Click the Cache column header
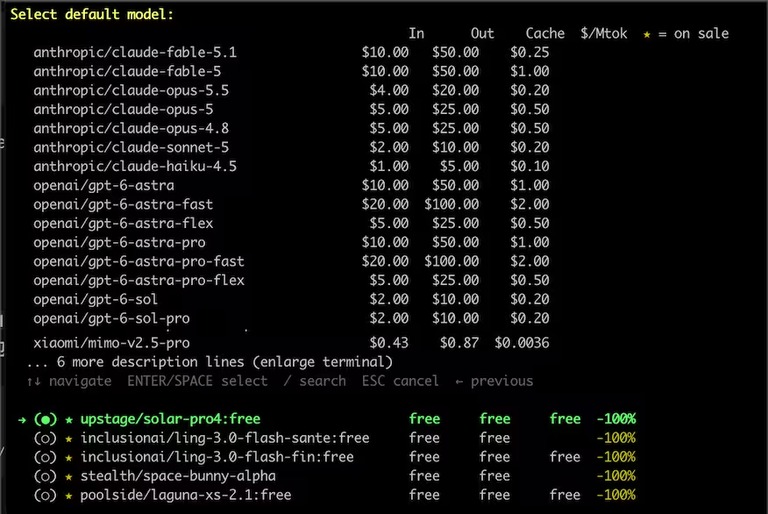768x514 pixels. [545, 34]
